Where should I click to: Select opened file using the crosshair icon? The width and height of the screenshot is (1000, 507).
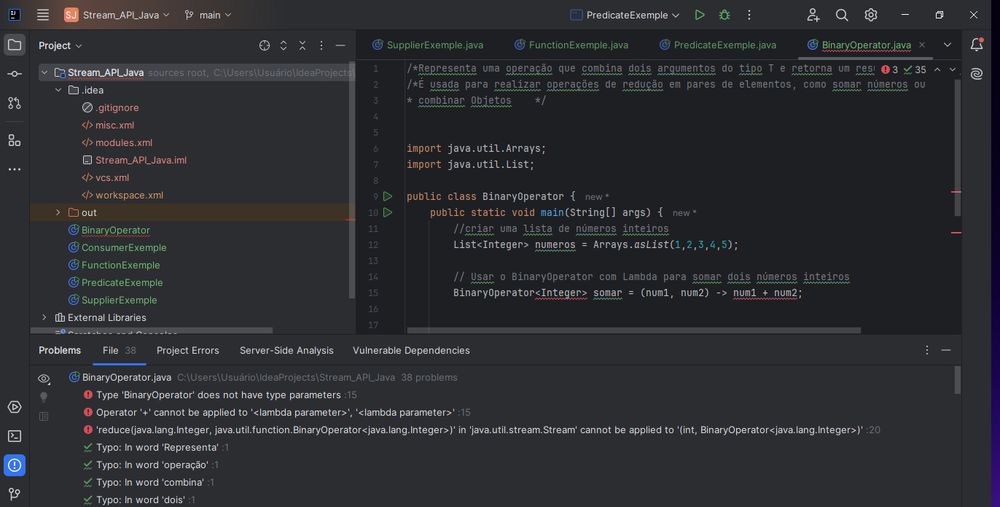tap(265, 46)
